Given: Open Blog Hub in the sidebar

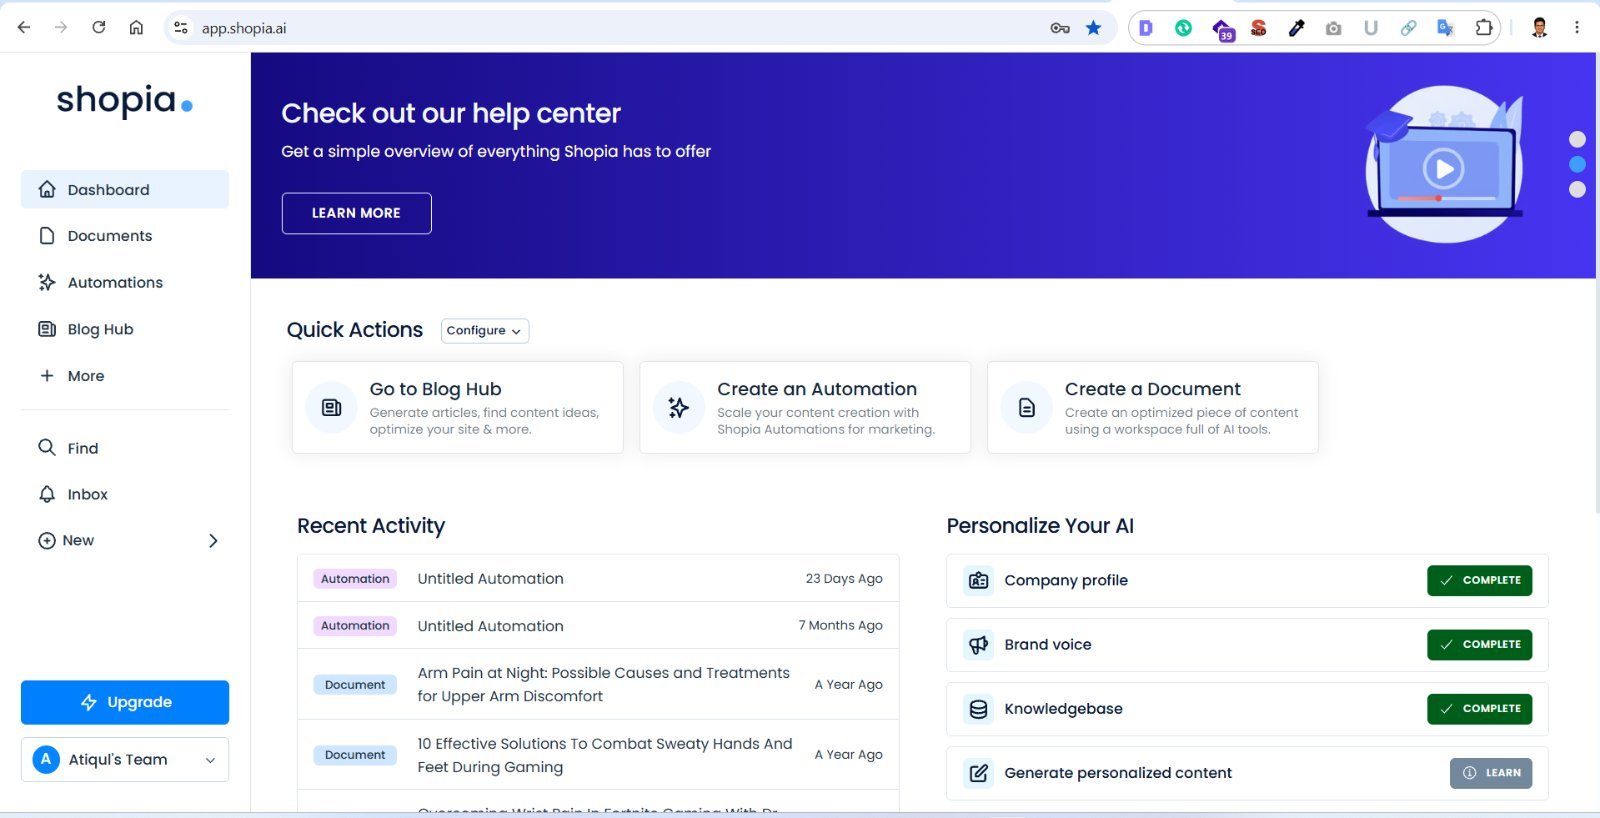Looking at the screenshot, I should 125,329.
